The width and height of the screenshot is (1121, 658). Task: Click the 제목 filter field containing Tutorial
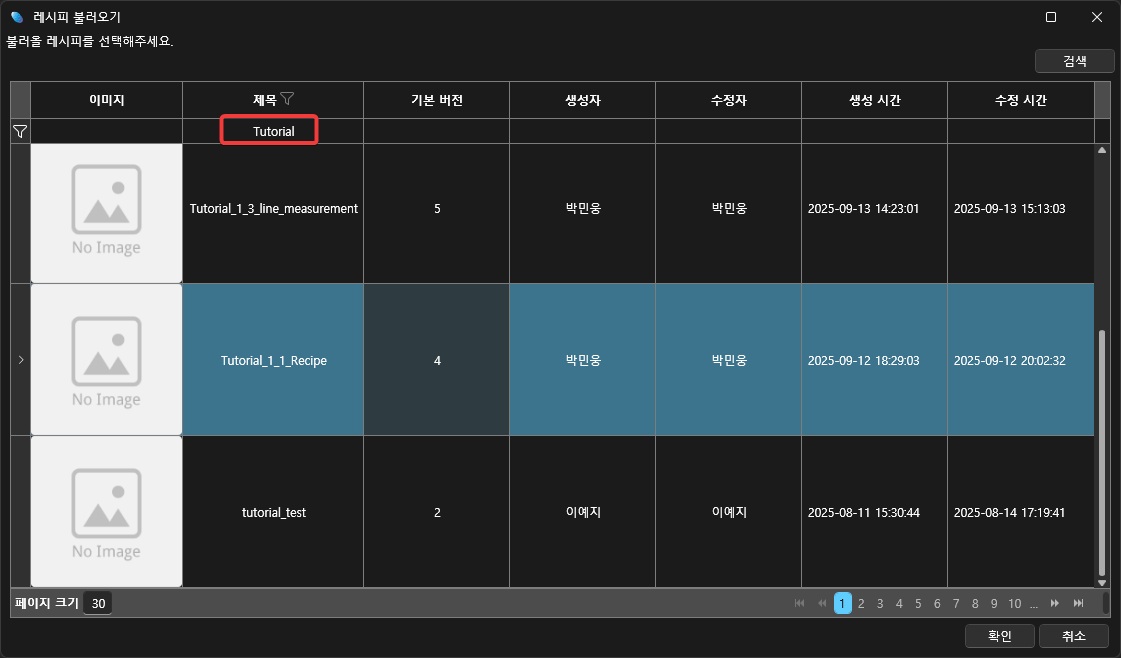pyautogui.click(x=272, y=131)
